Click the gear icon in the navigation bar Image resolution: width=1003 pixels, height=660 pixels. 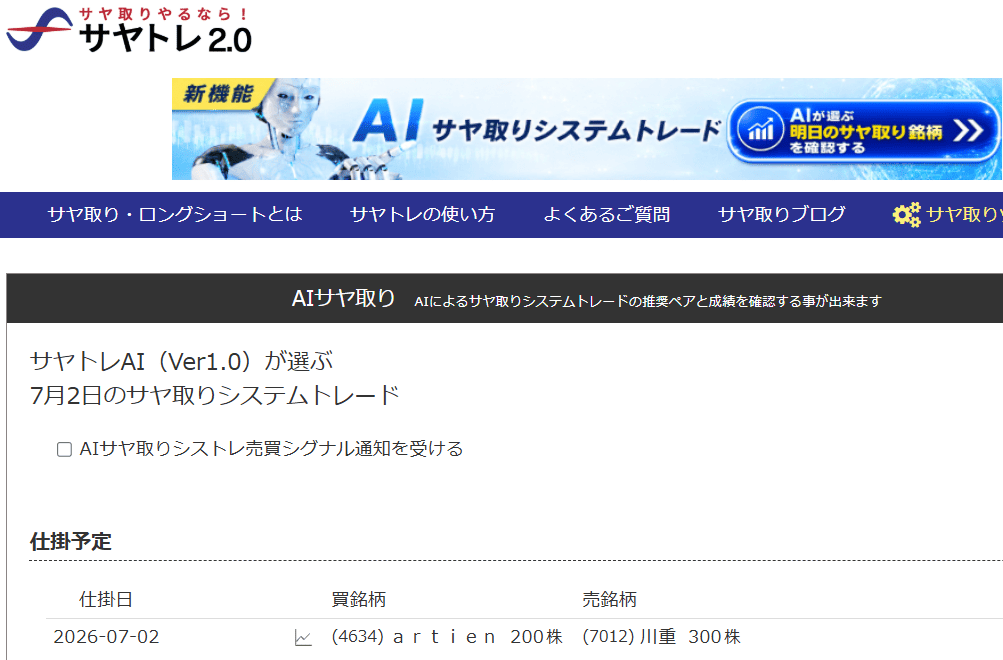click(906, 215)
